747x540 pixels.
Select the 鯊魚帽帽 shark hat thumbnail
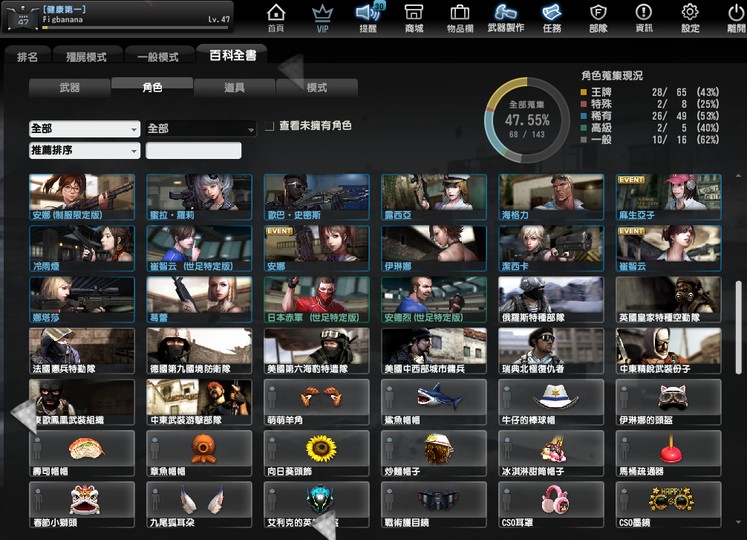tap(434, 402)
